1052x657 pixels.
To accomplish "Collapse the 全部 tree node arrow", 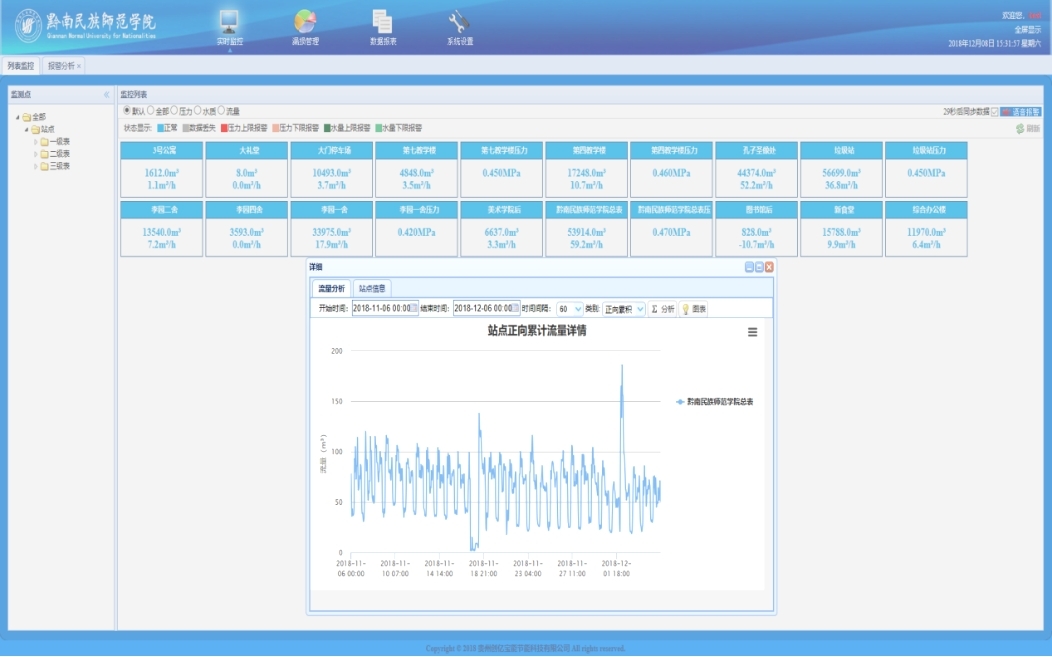I will pos(18,117).
